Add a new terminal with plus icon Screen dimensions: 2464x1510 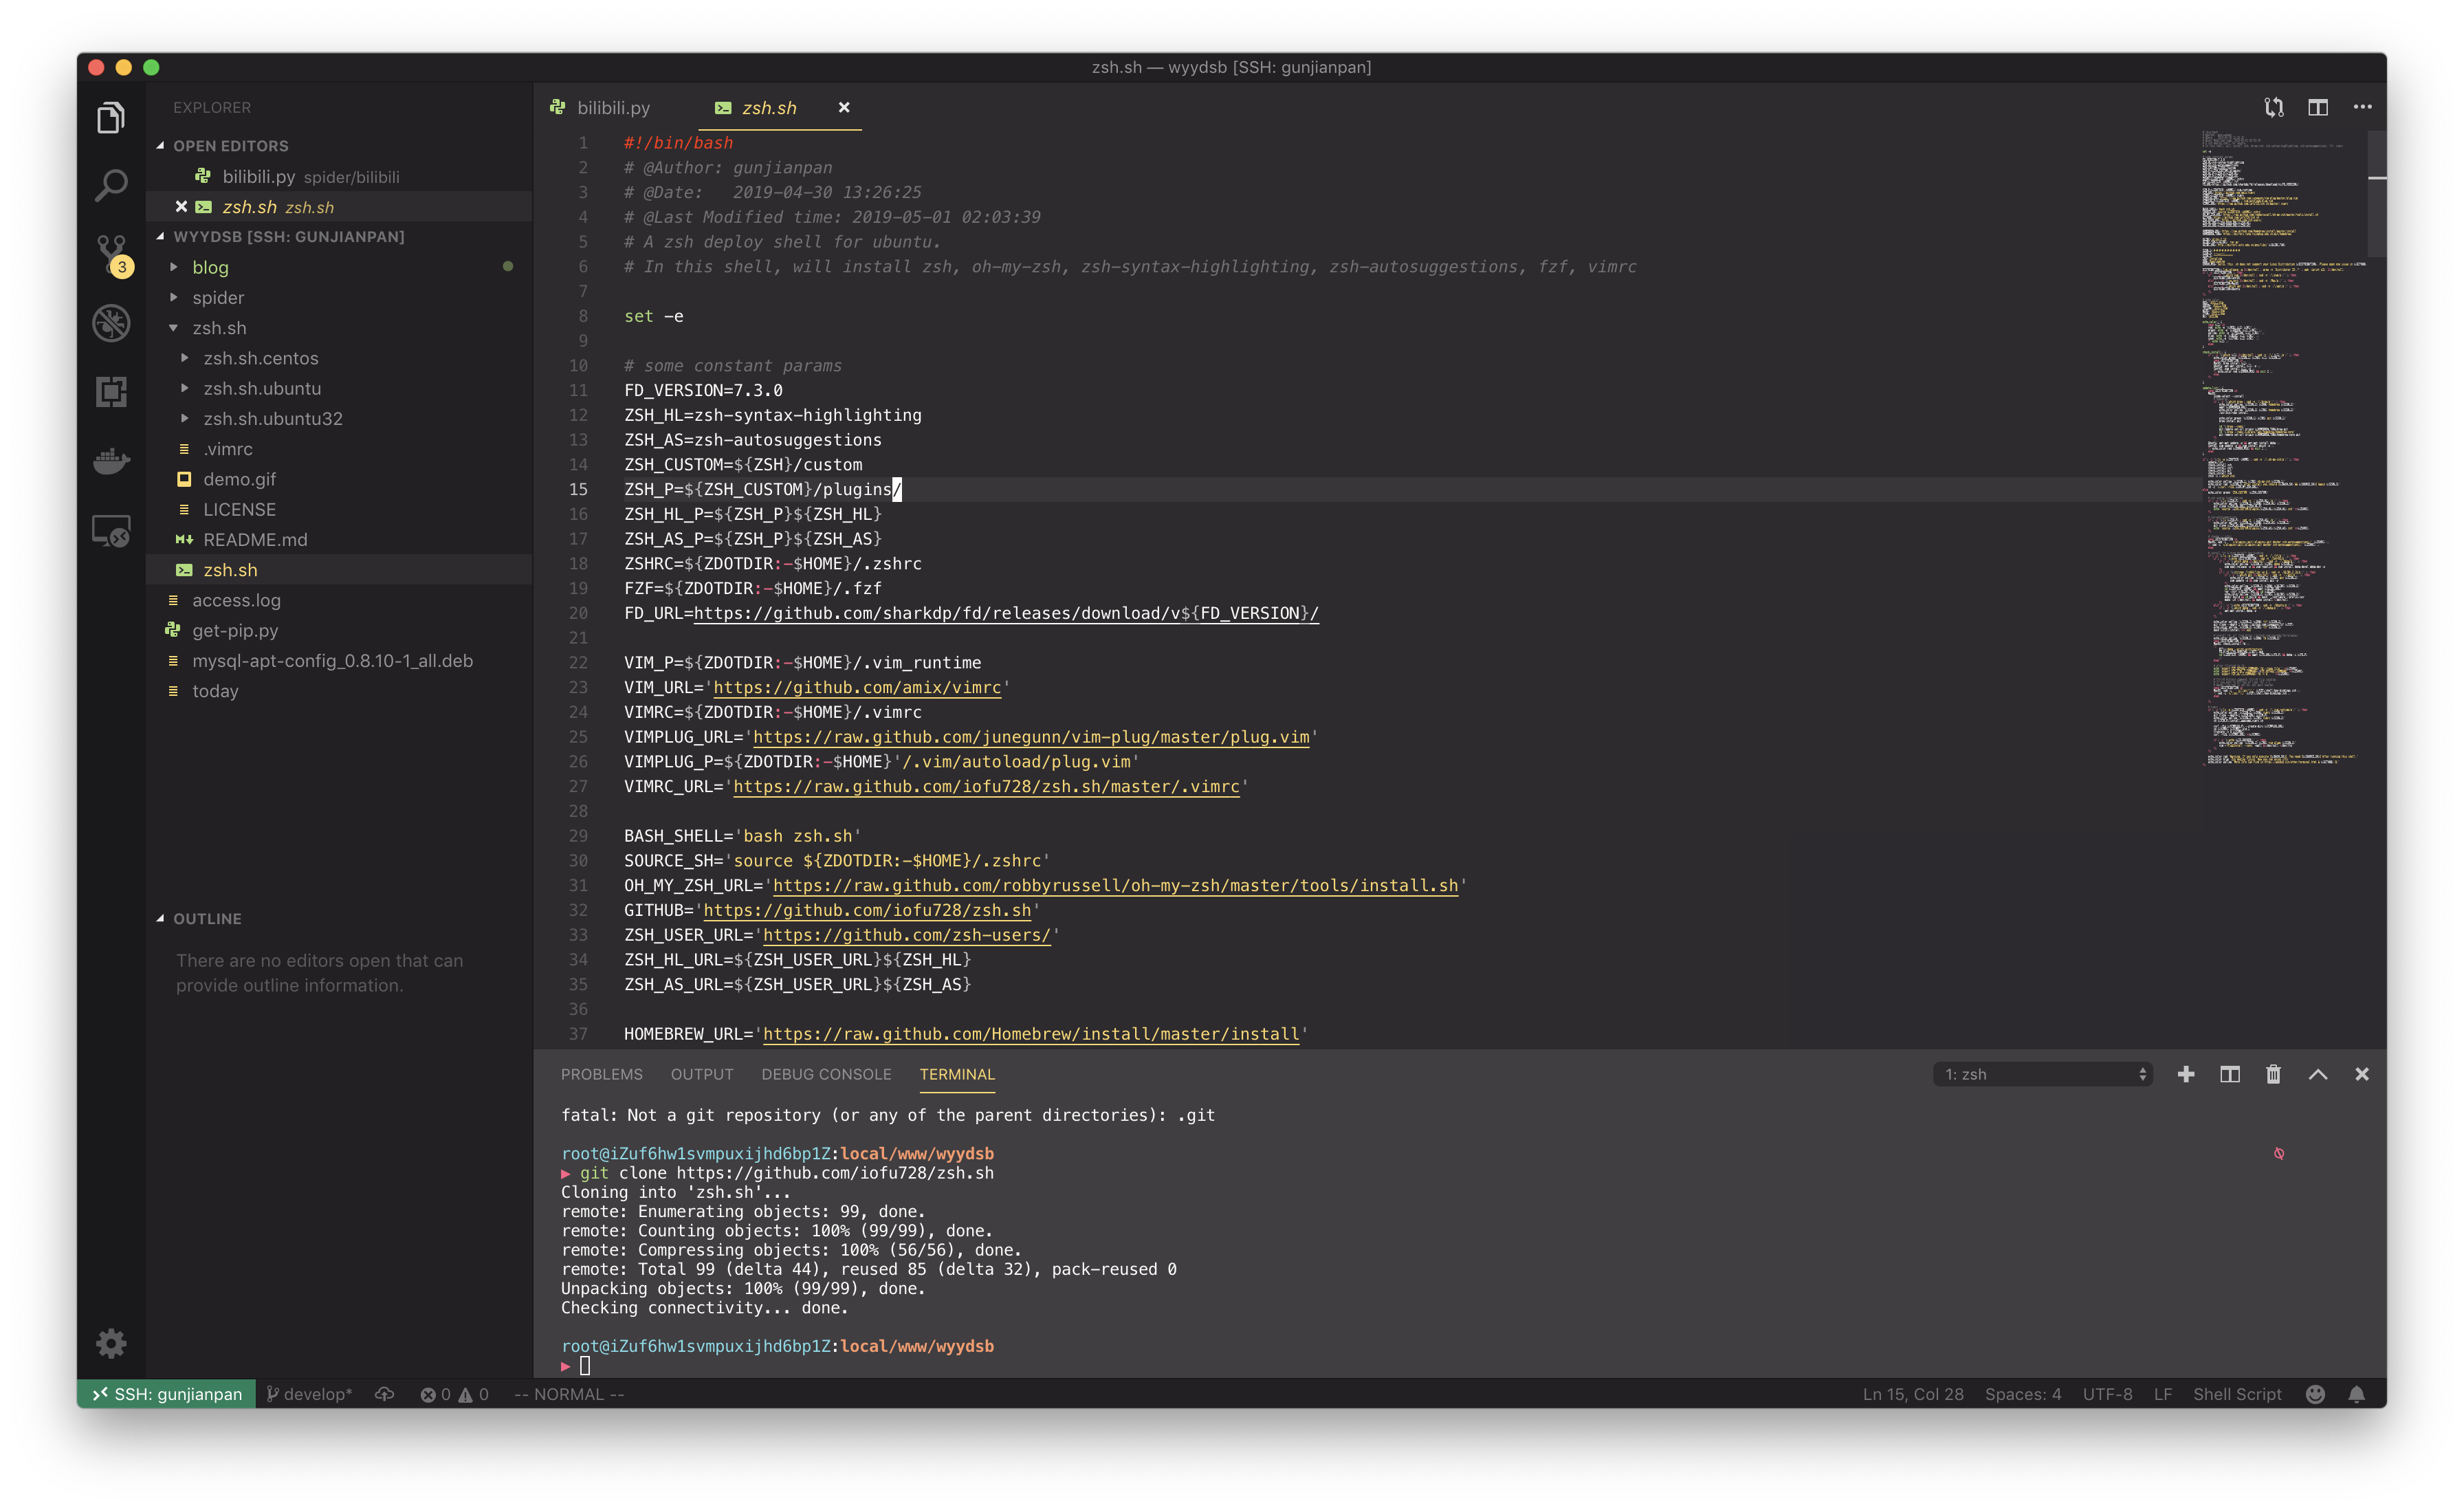[x=2186, y=1074]
